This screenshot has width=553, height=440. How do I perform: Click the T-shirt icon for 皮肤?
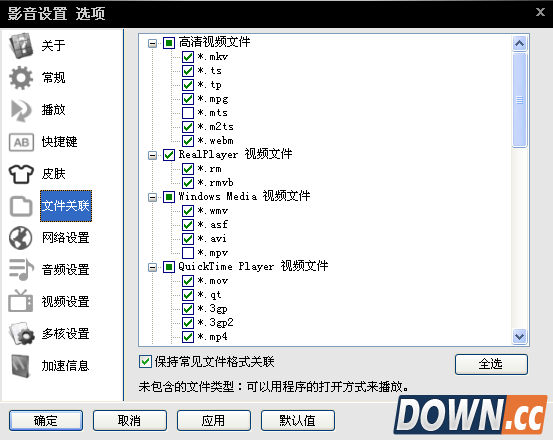[21, 174]
